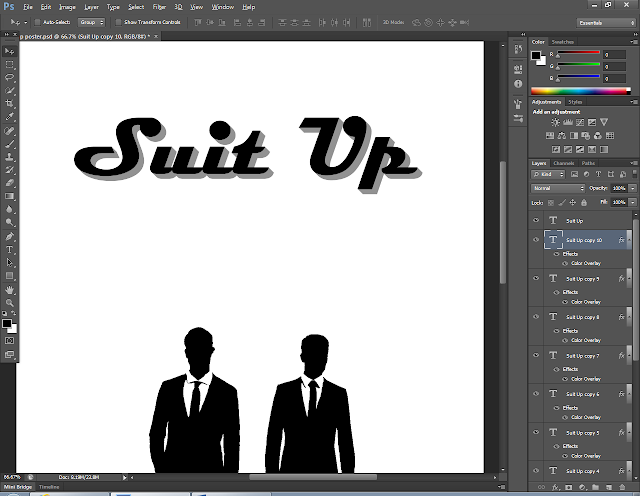This screenshot has width=640, height=496.
Task: Select the Blur tool
Action: (9, 209)
